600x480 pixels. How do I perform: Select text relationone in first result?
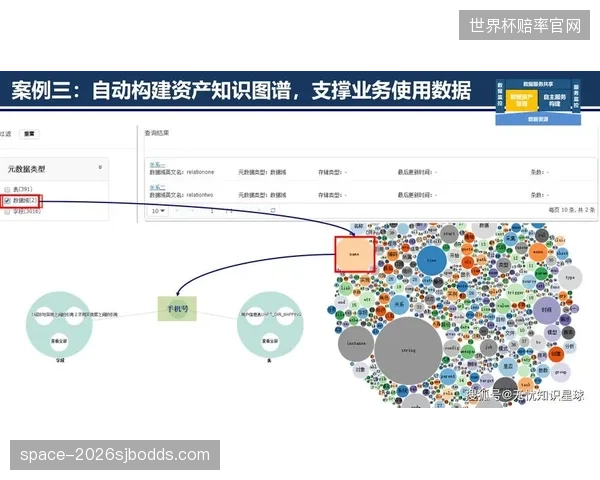[x=200, y=172]
